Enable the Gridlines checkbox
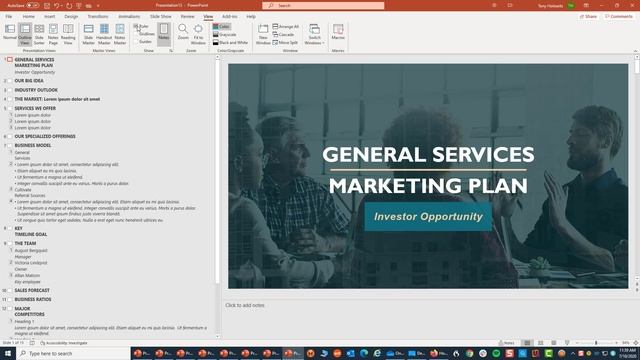 (144, 34)
